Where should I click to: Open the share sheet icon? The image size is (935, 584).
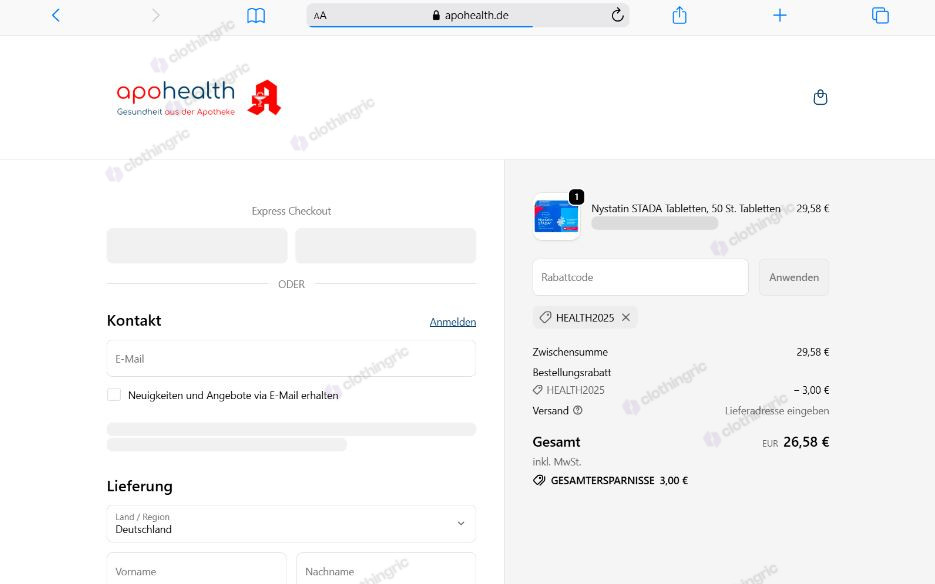pyautogui.click(x=679, y=15)
